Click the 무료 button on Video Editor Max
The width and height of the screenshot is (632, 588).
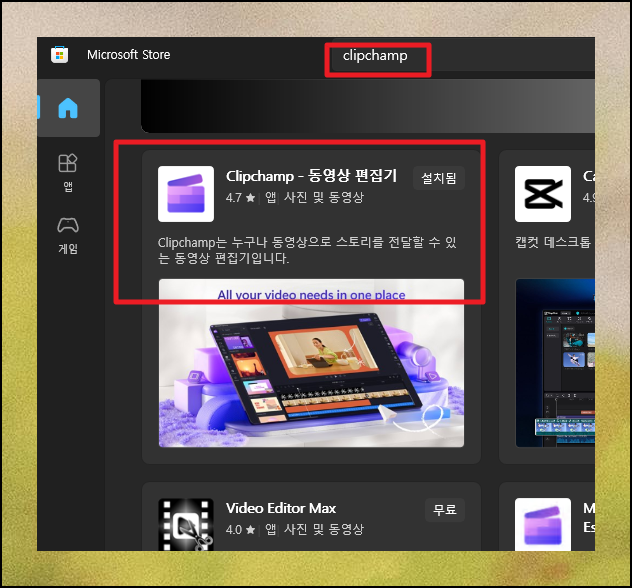pos(445,510)
